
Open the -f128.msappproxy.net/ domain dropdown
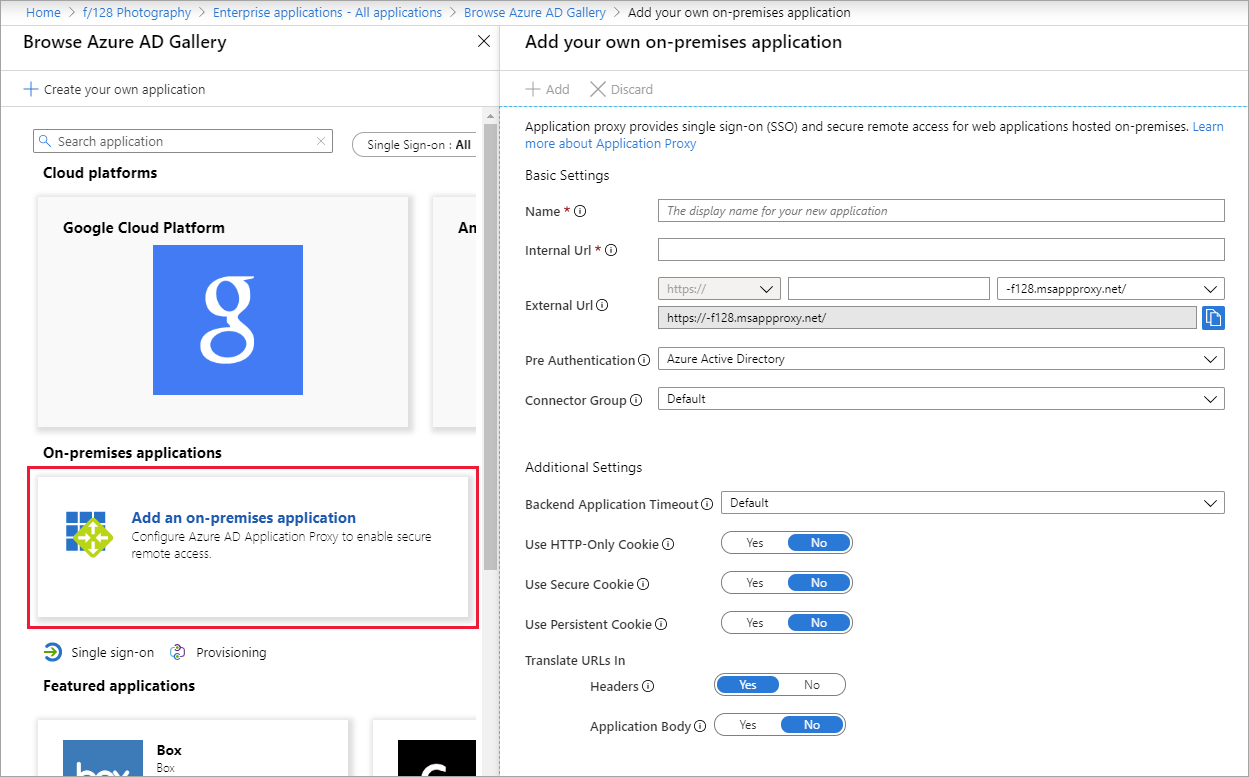coord(1111,289)
